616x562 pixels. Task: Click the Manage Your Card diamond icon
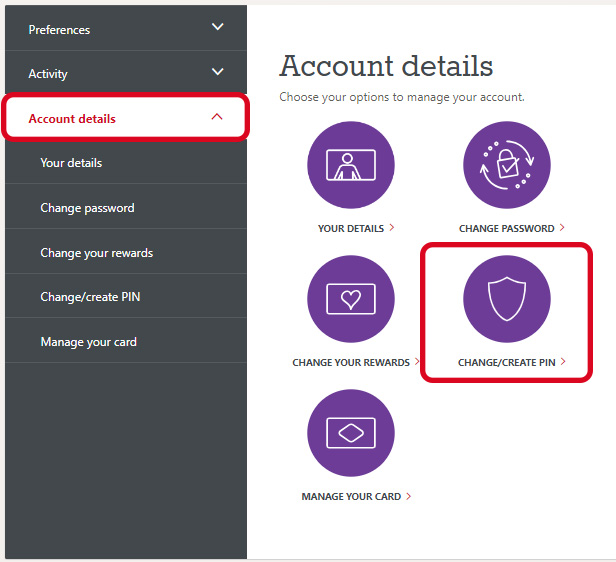(x=351, y=433)
